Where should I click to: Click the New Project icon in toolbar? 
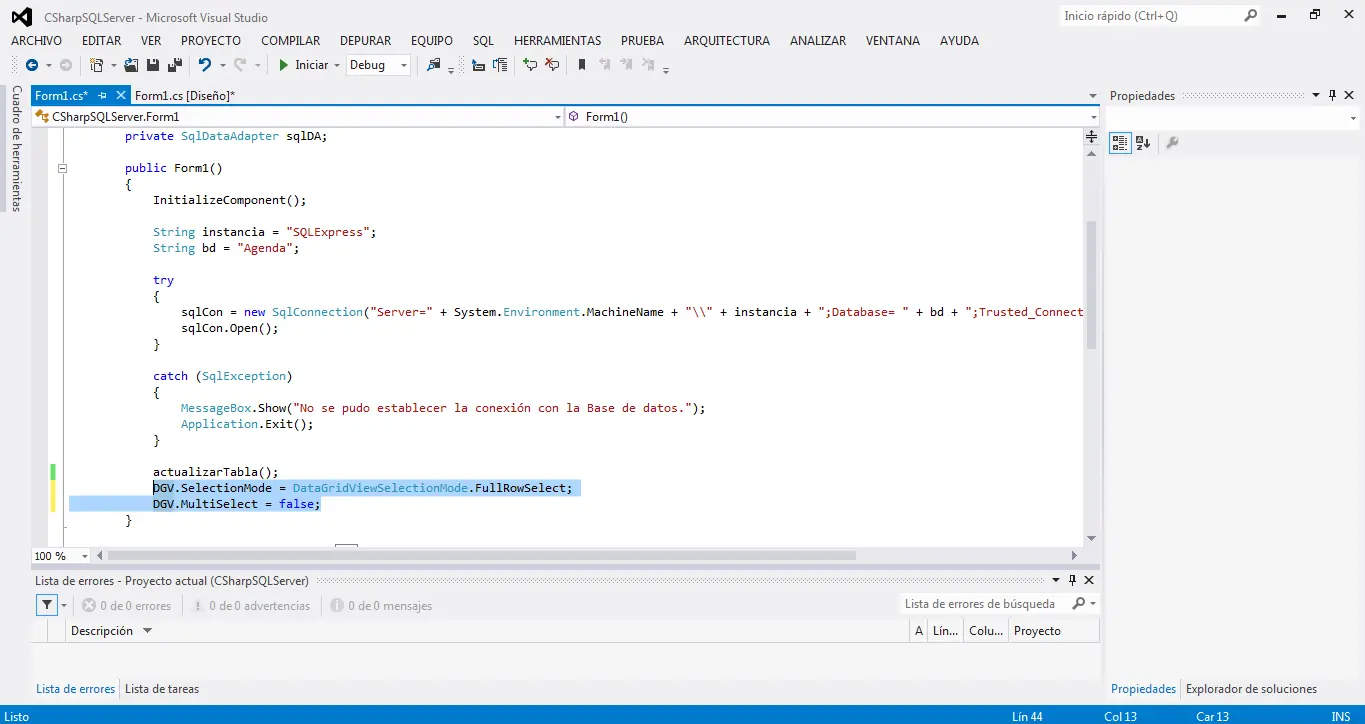click(97, 65)
